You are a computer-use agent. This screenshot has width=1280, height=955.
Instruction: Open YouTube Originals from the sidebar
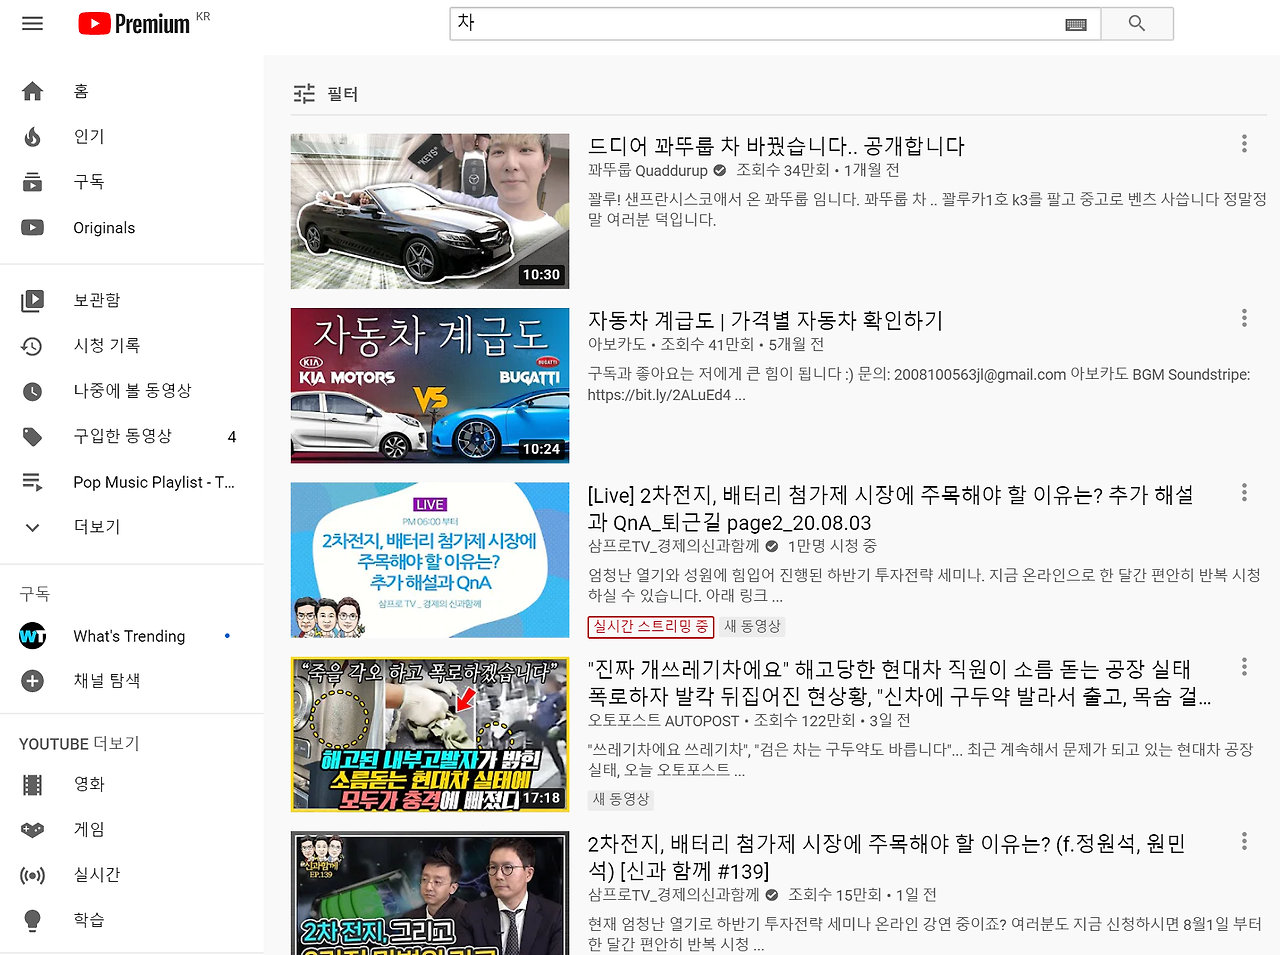(32, 227)
